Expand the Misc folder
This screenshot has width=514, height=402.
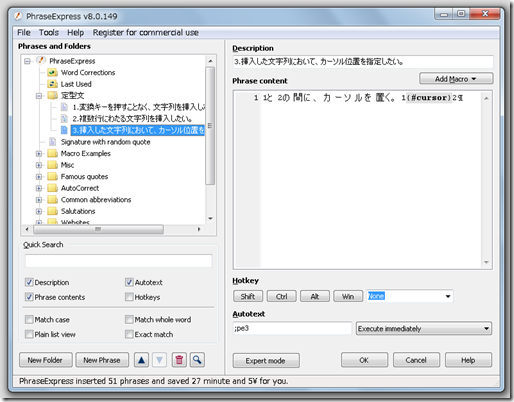(39, 165)
